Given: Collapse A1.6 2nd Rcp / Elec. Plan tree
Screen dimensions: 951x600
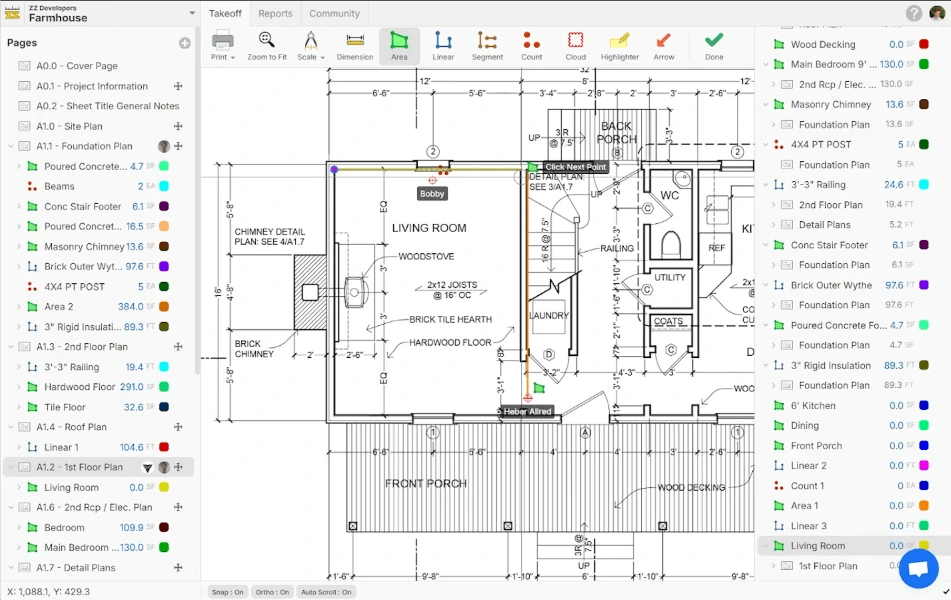Looking at the screenshot, I should (x=11, y=507).
